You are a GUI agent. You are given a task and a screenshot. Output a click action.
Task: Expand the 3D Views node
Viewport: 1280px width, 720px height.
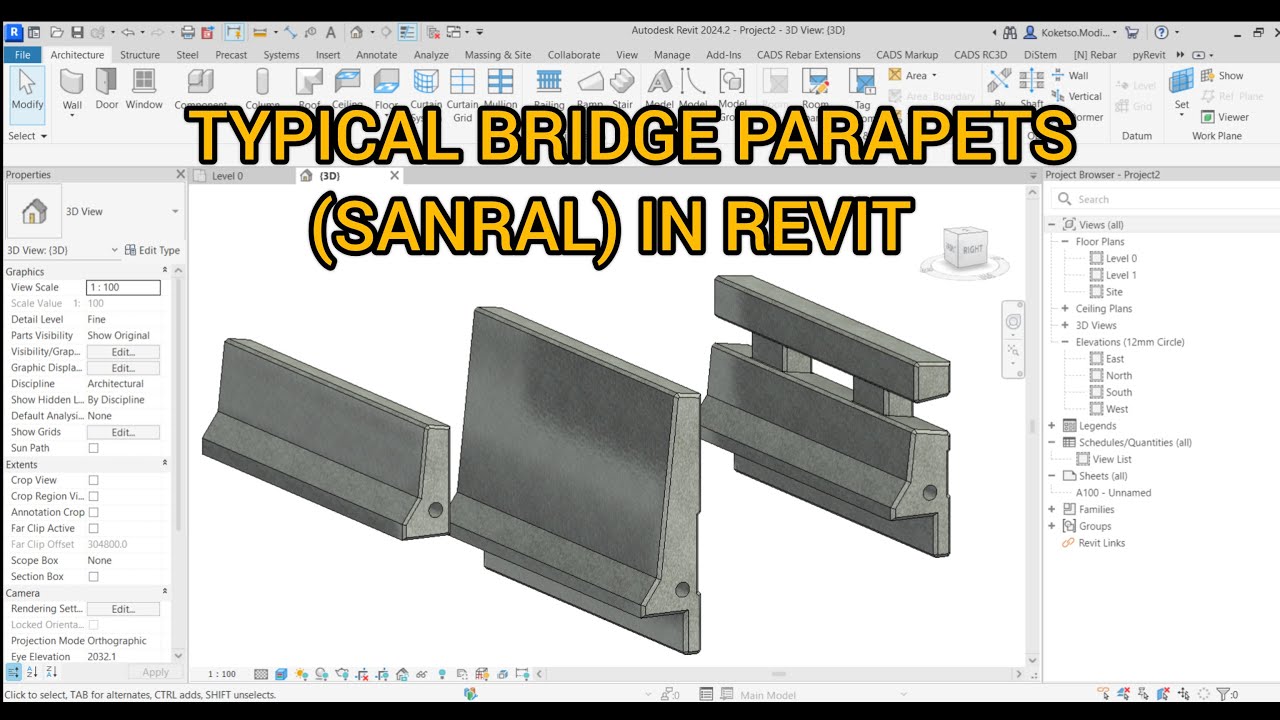click(1065, 325)
